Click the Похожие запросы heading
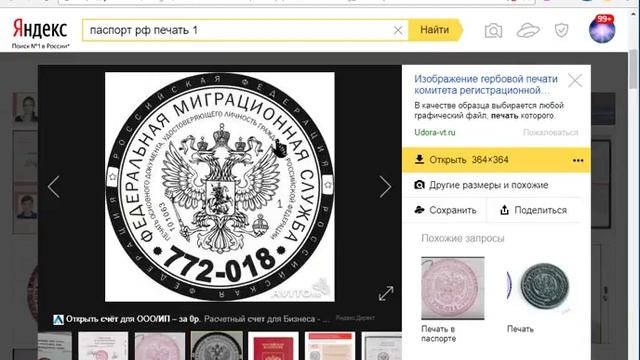 (x=463, y=238)
